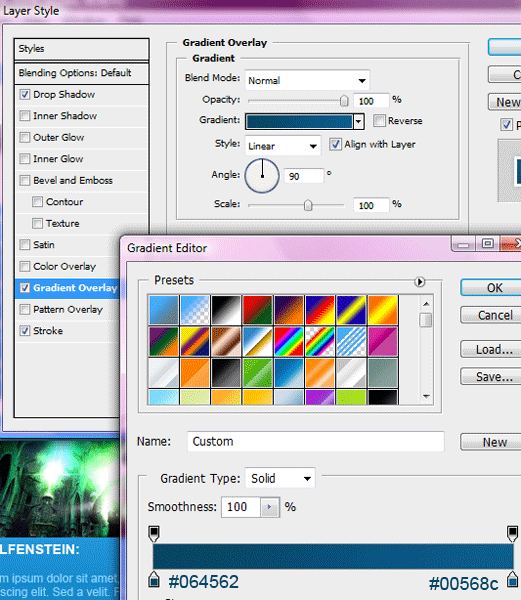Click OK in the Gradient Editor
The height and width of the screenshot is (600, 521).
tap(492, 288)
